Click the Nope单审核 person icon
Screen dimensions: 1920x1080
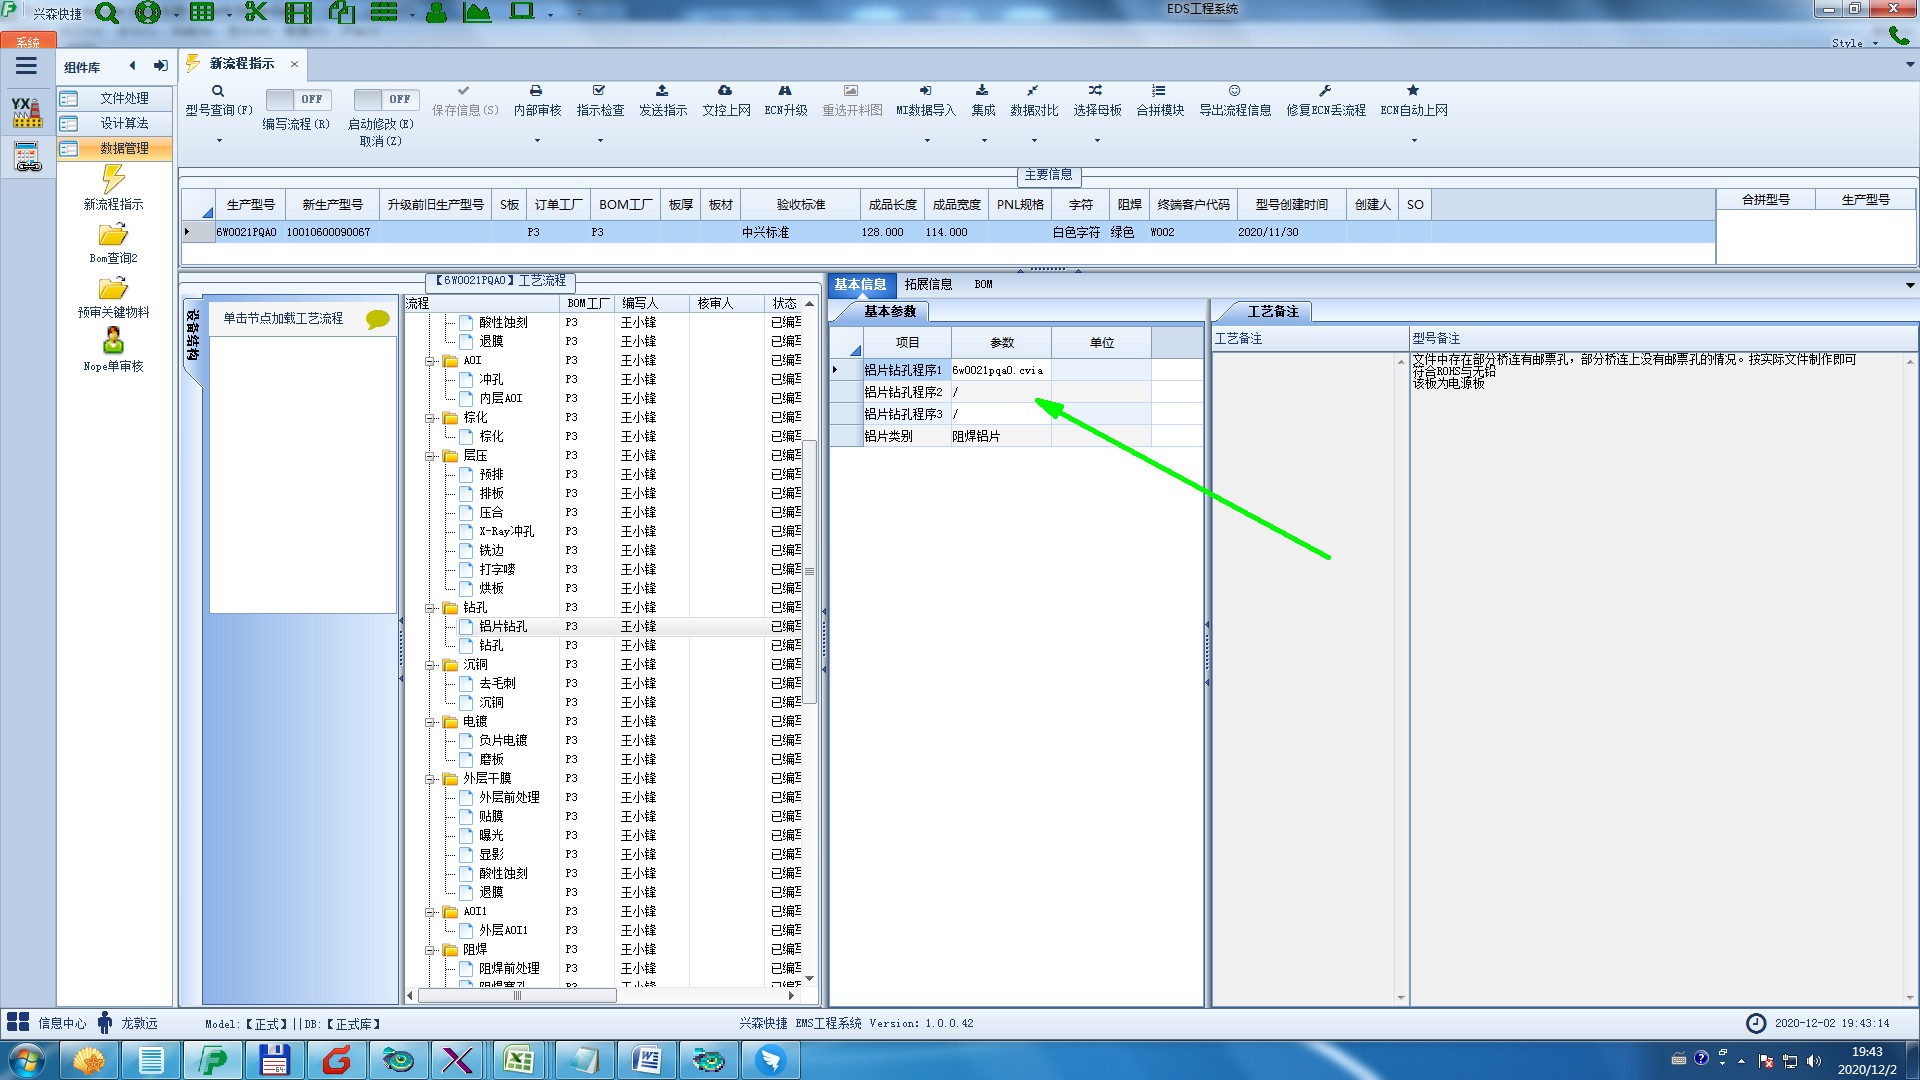[113, 342]
